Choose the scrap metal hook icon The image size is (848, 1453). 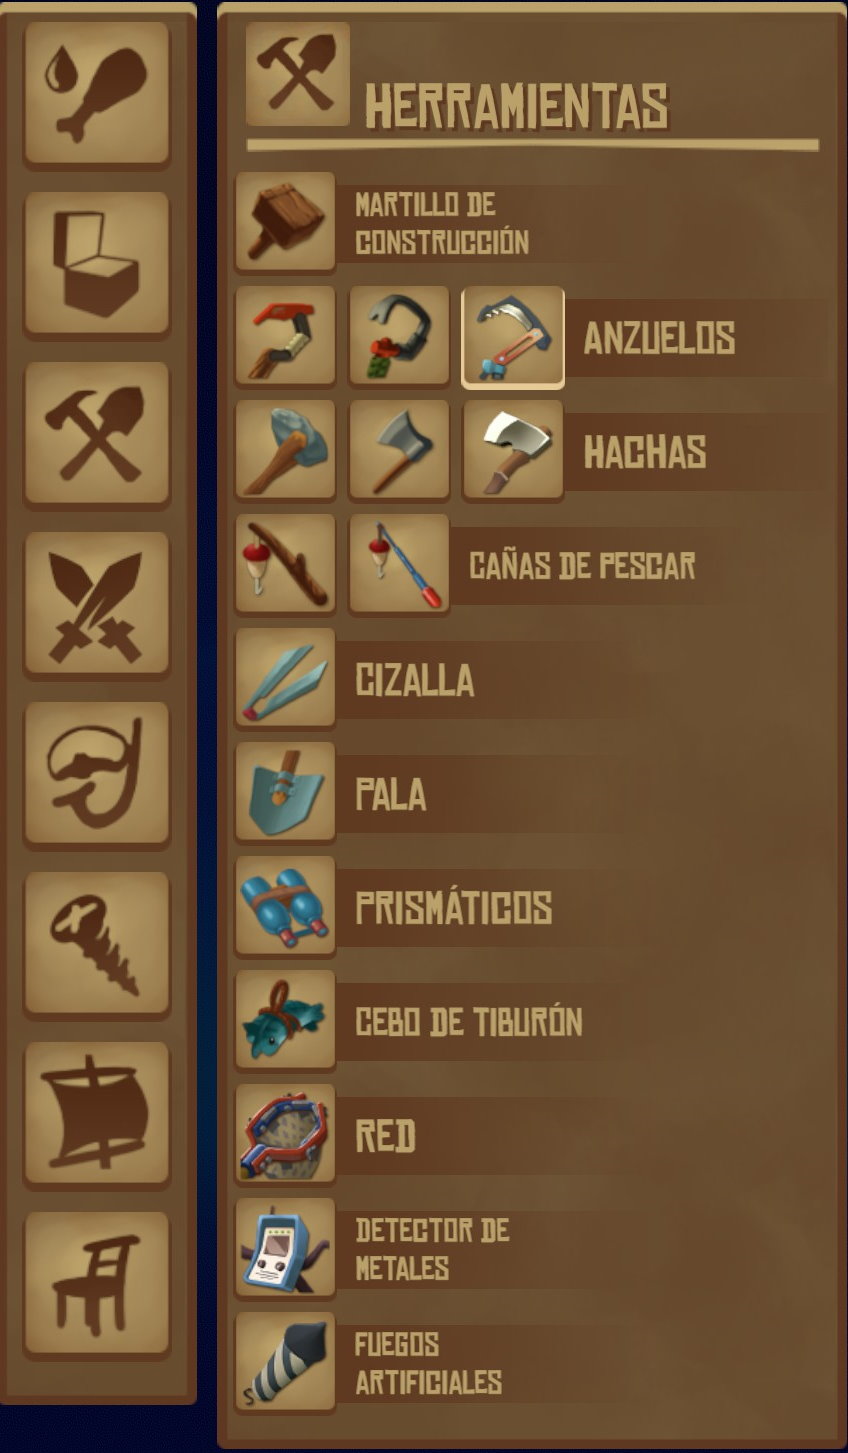[x=399, y=336]
